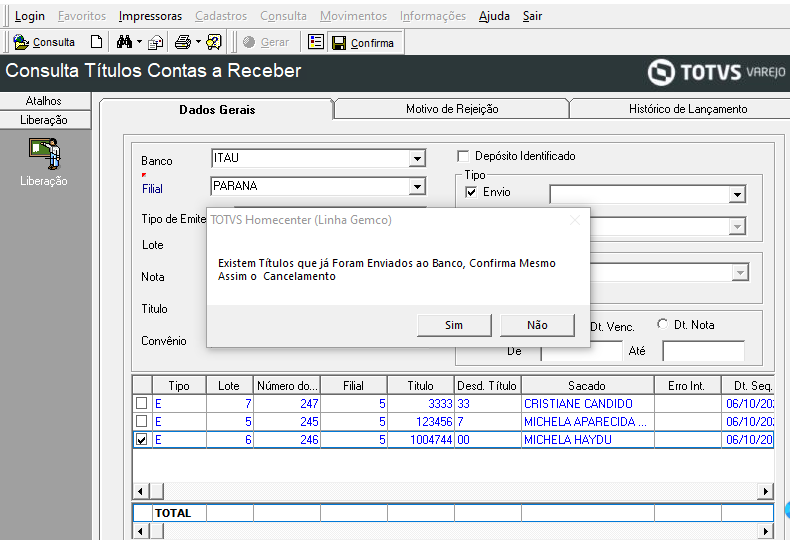790x540 pixels.
Task: Switch to the Motivo de Rejeição tab
Action: click(x=452, y=109)
